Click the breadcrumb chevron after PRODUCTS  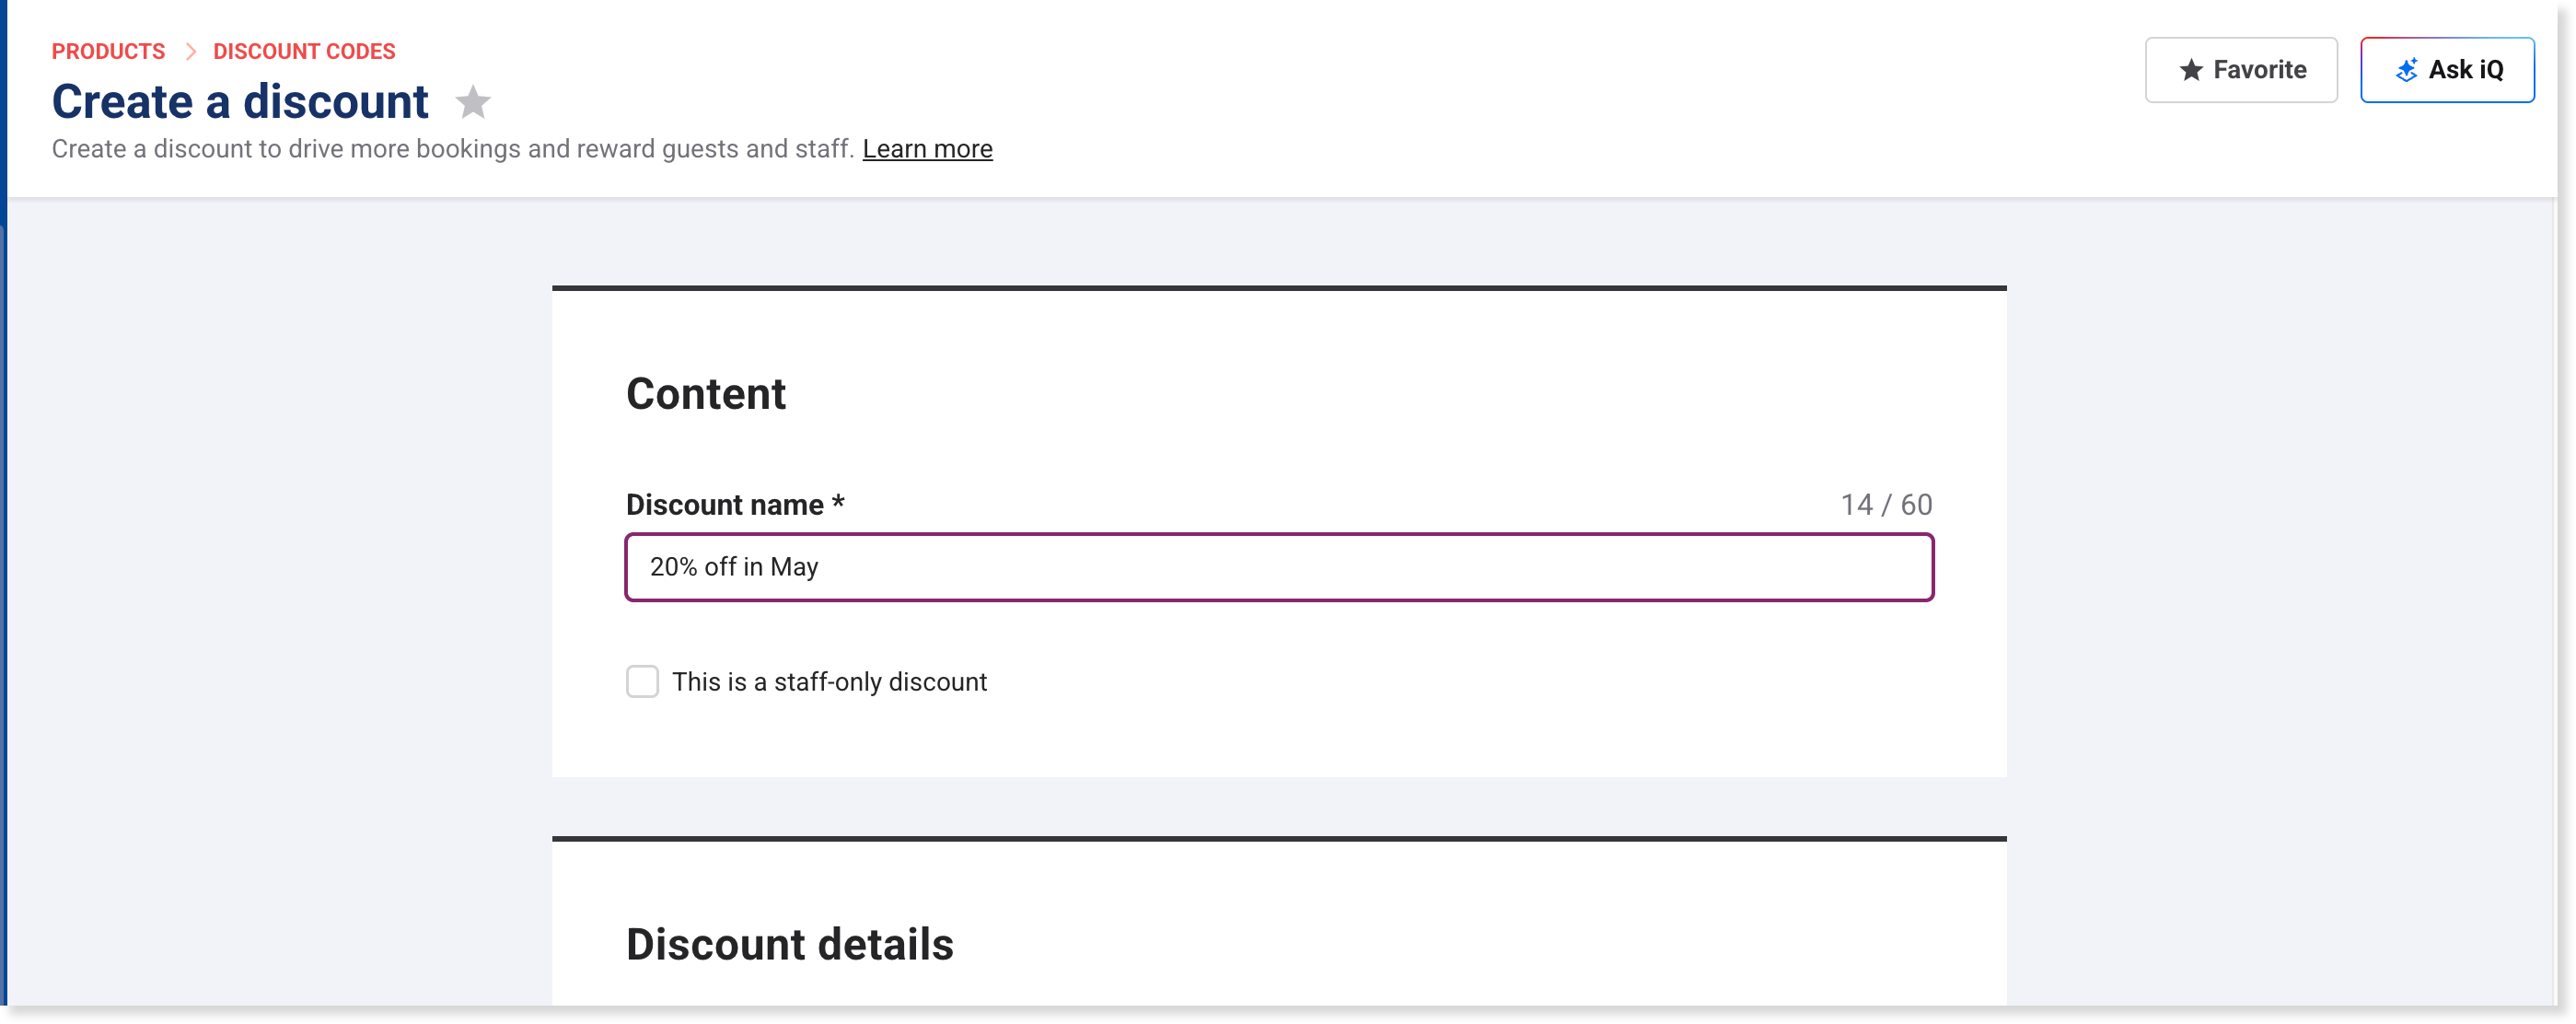(x=190, y=51)
